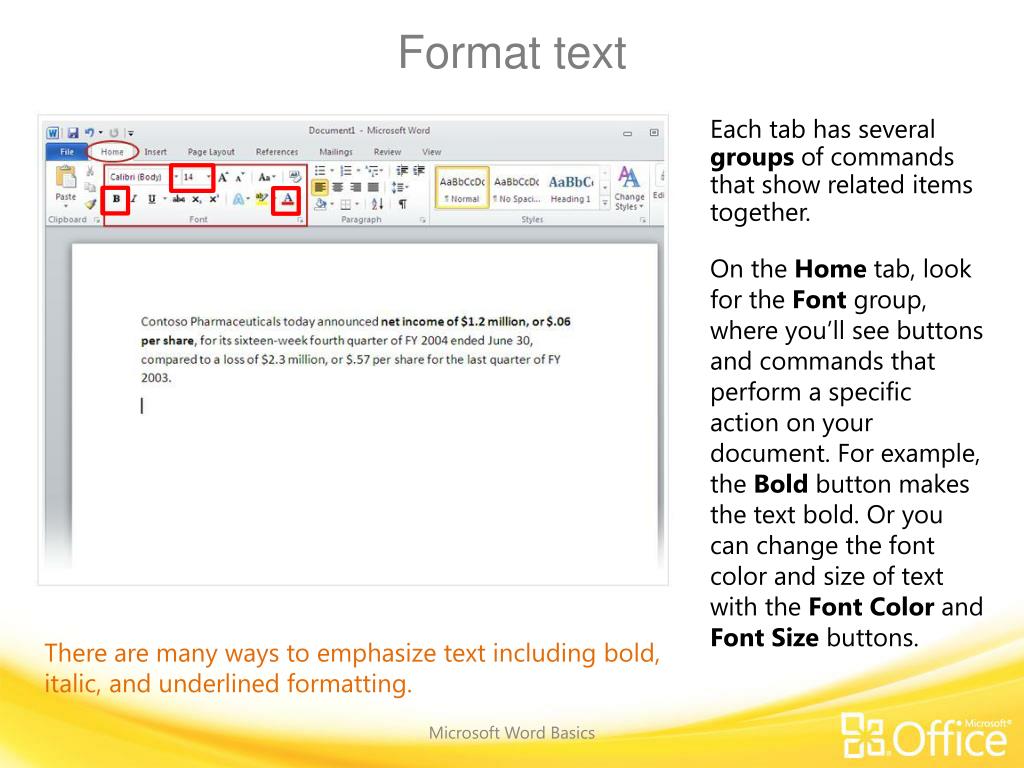This screenshot has height=768, width=1024.
Task: Open the Font dialog launcher
Action: pyautogui.click(x=300, y=221)
